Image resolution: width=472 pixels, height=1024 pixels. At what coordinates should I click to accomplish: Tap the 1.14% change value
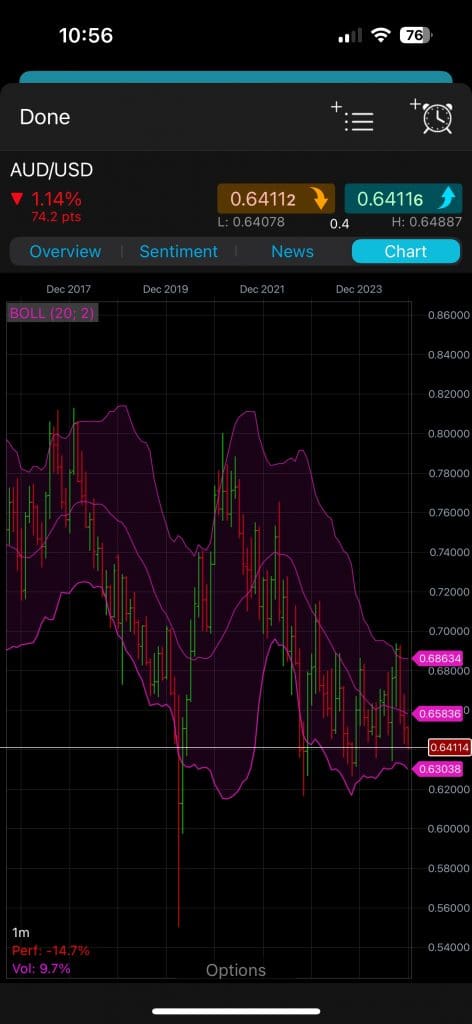(x=55, y=199)
